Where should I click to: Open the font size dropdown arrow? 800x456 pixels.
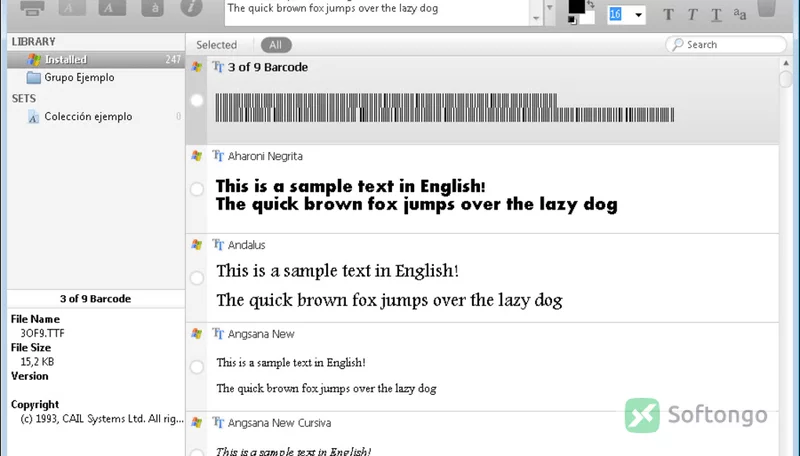[x=638, y=15]
